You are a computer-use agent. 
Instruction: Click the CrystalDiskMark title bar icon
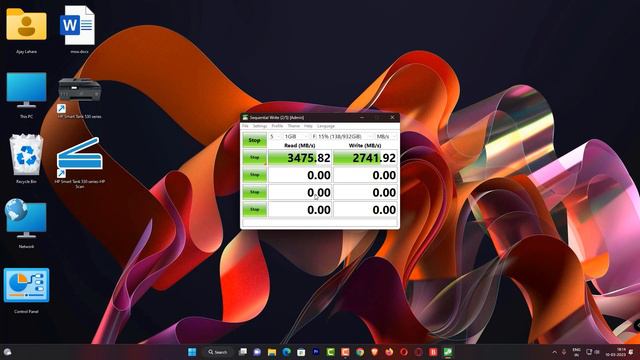(245, 118)
